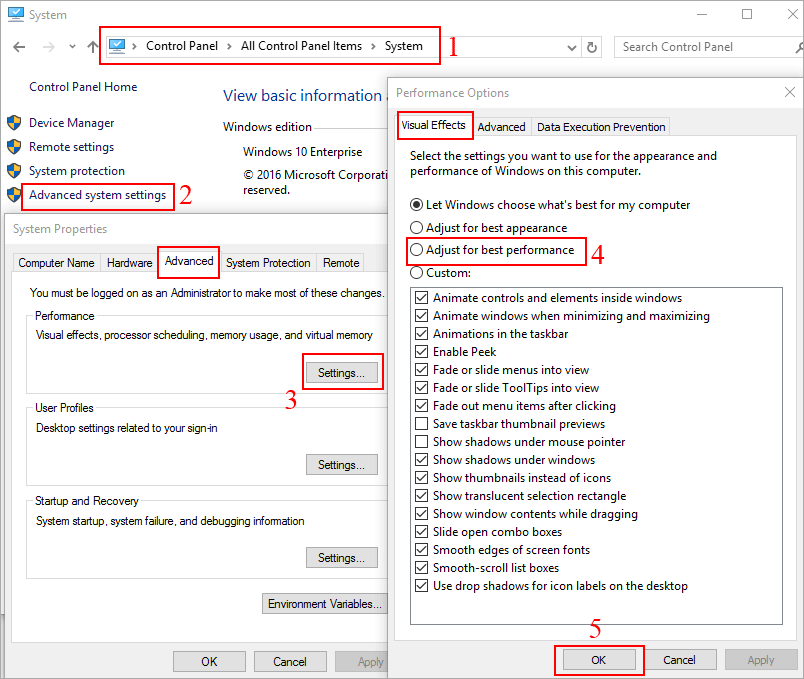This screenshot has height=679, width=804.
Task: Click Cancel in System Properties dialog
Action: (290, 662)
